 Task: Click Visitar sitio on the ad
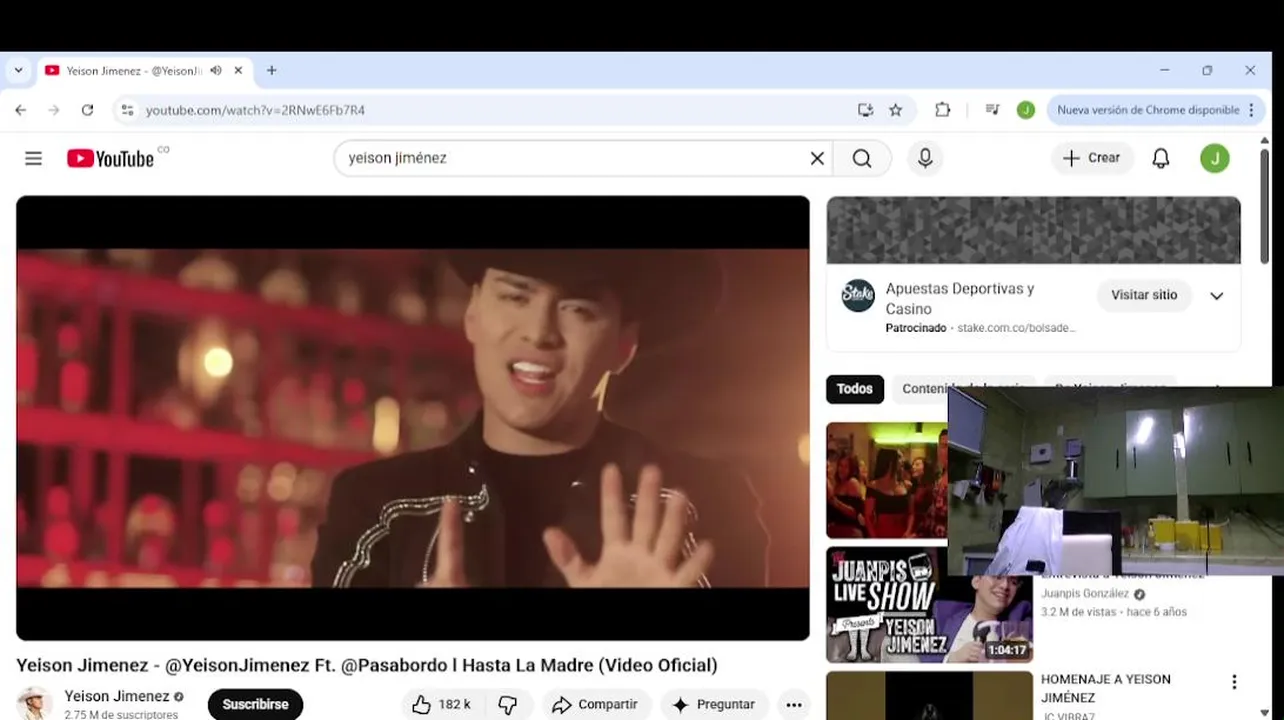click(x=1144, y=295)
